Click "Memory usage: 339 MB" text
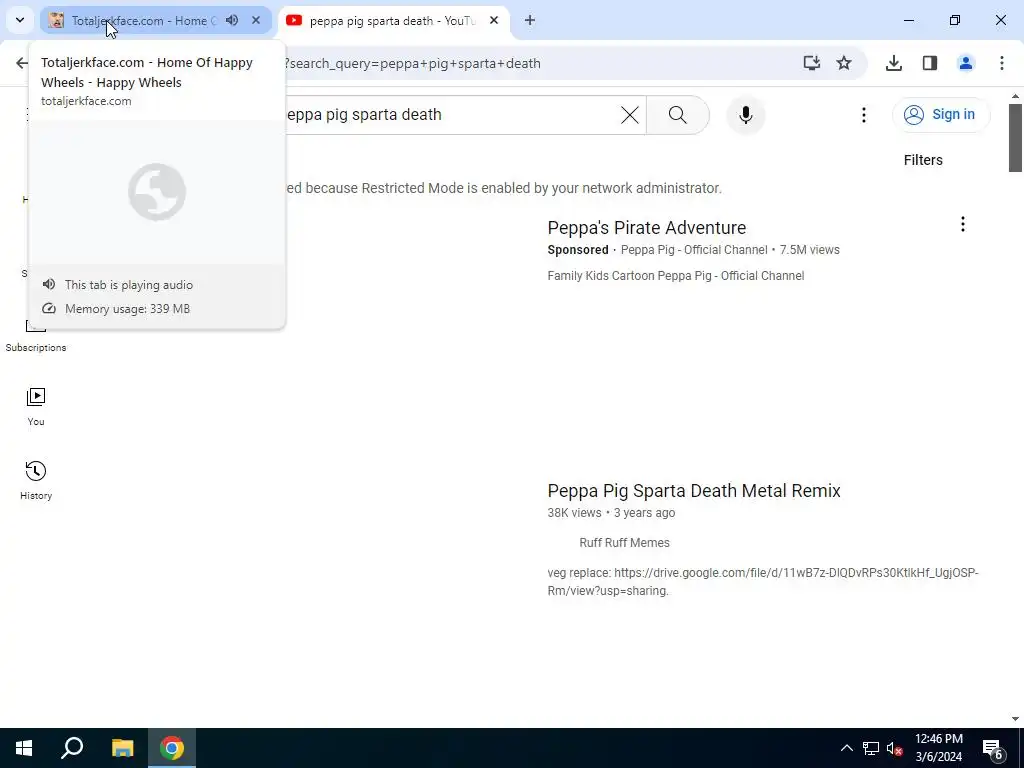This screenshot has height=768, width=1024. 127,309
